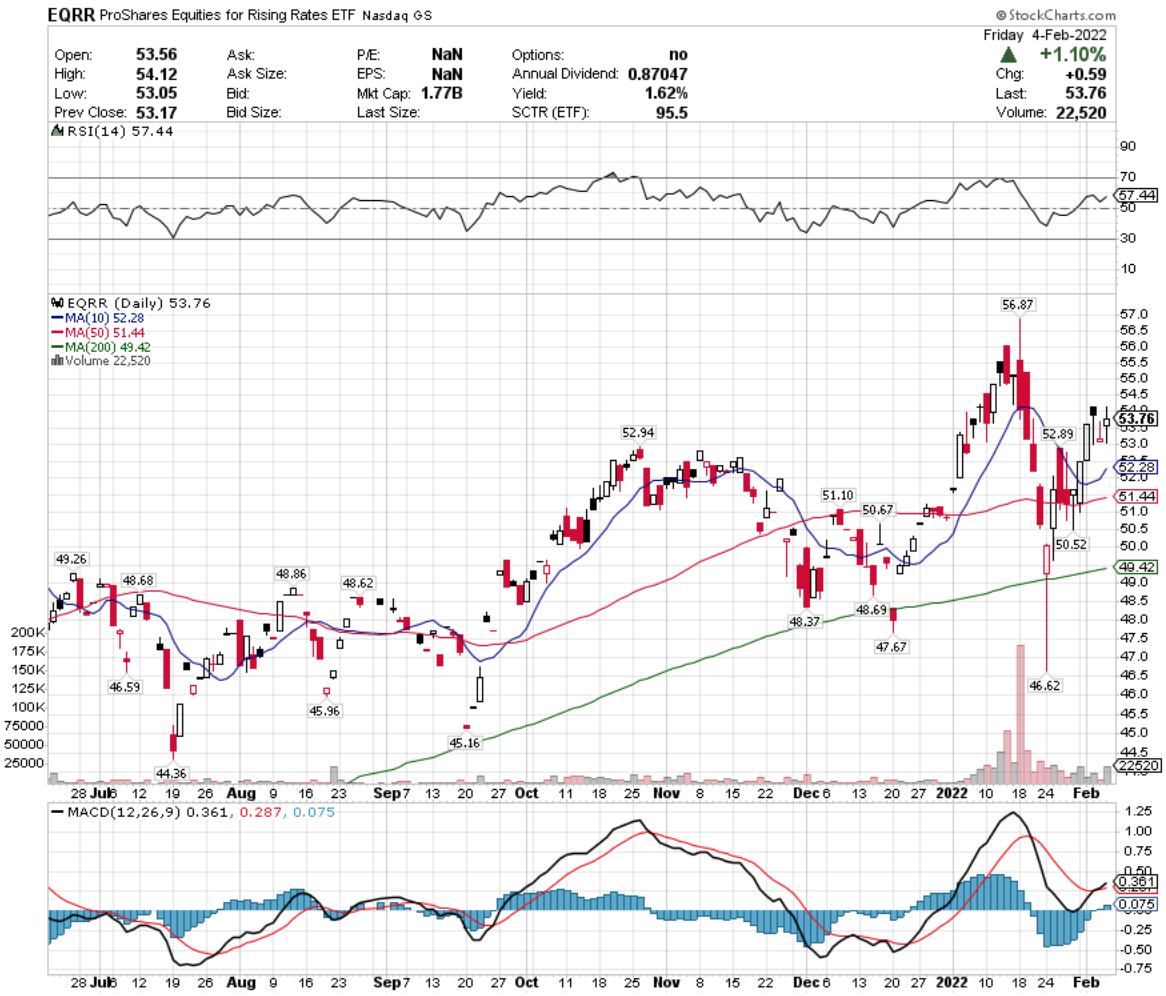Click the 50.52 price label

tap(1071, 544)
